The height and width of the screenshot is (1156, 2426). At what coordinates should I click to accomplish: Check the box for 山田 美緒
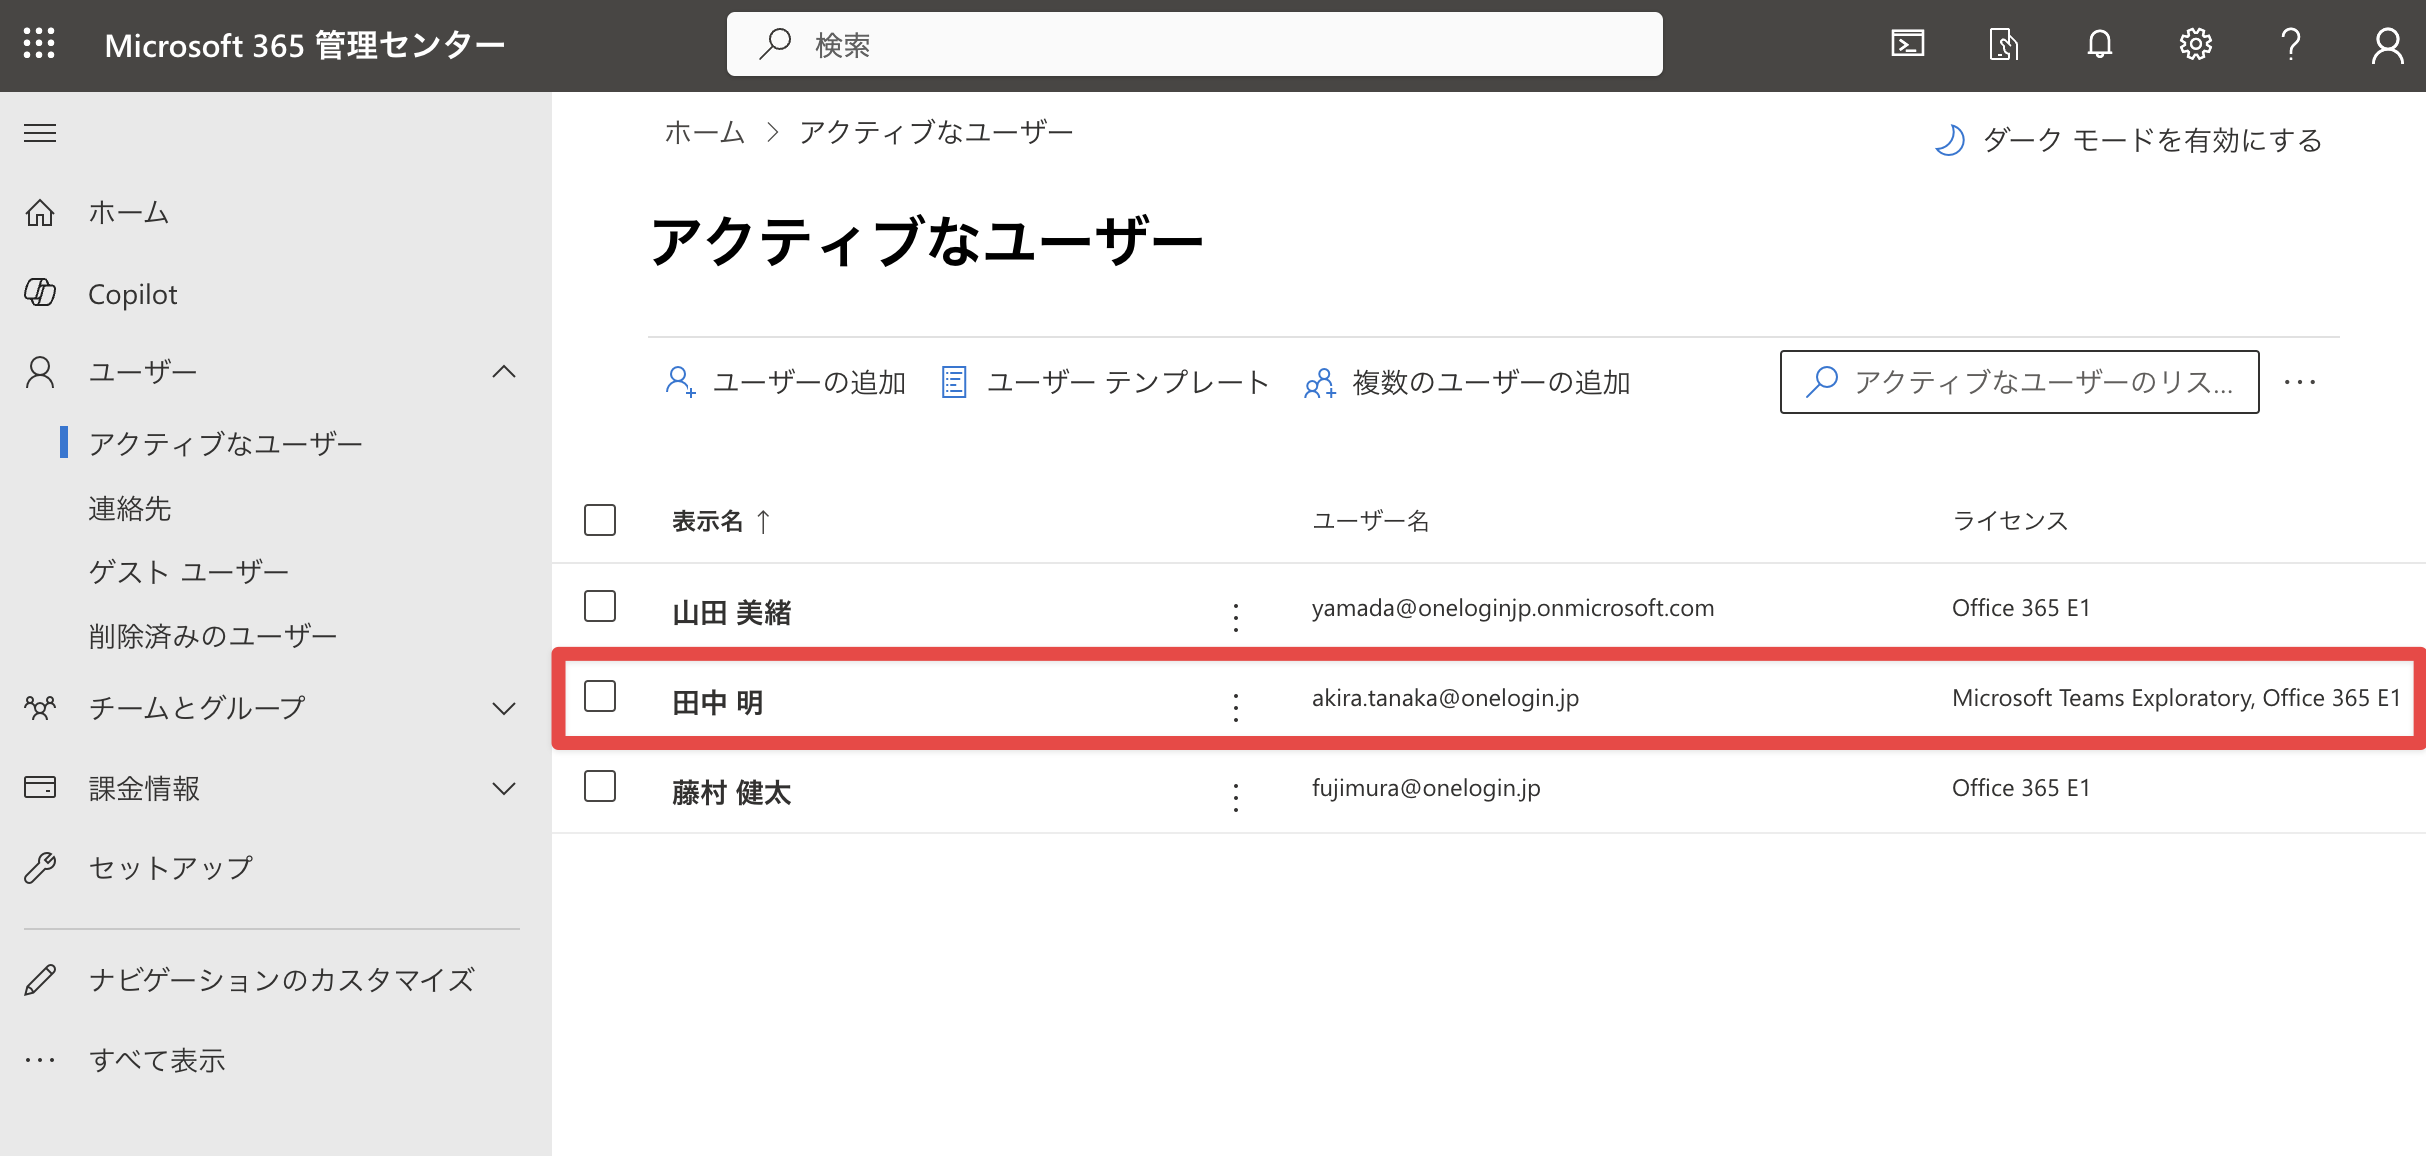pyautogui.click(x=600, y=606)
